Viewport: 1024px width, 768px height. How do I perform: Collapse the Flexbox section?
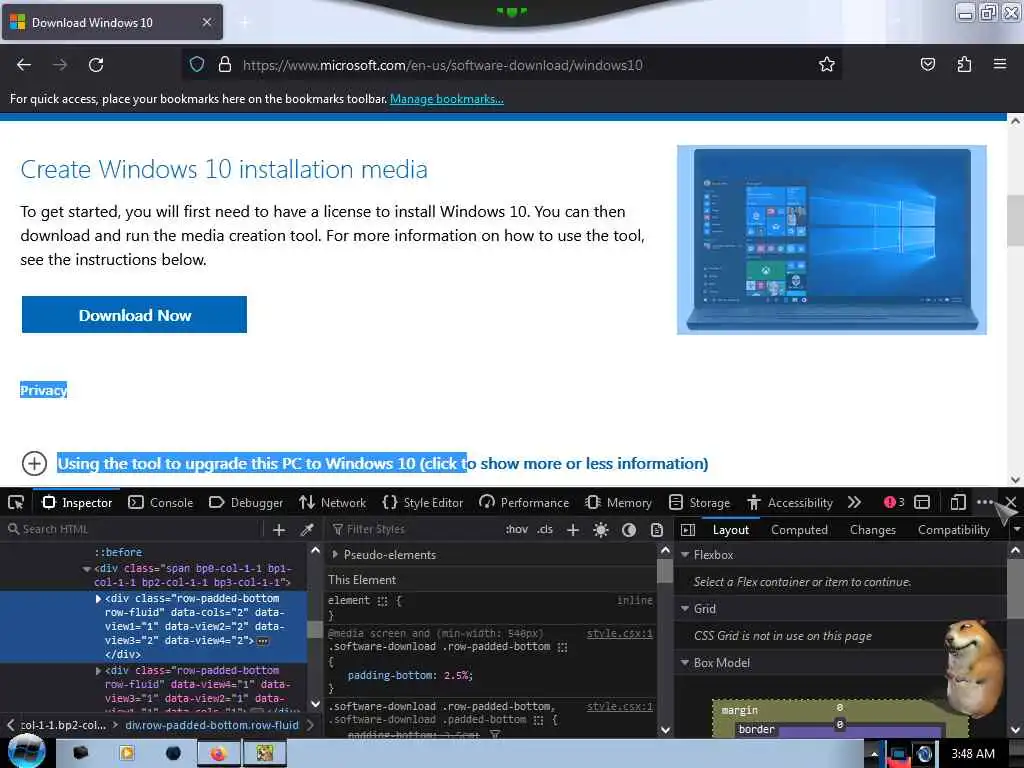click(684, 554)
